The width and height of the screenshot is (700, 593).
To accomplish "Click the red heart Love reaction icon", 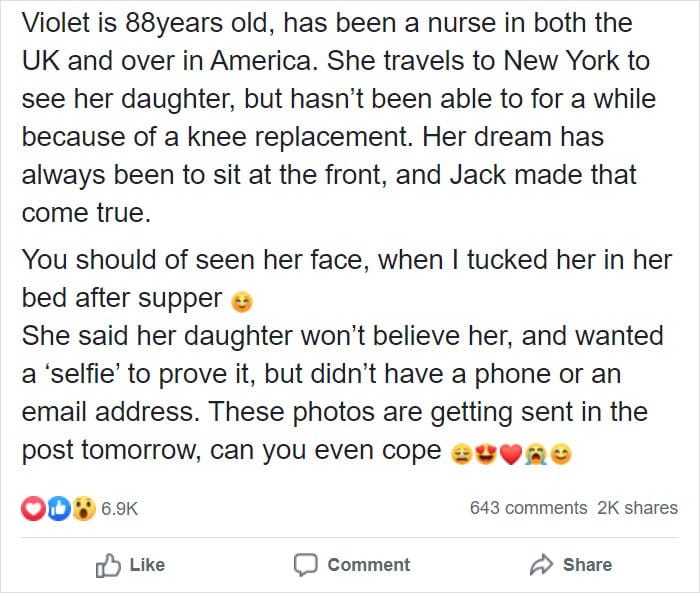I will point(33,508).
